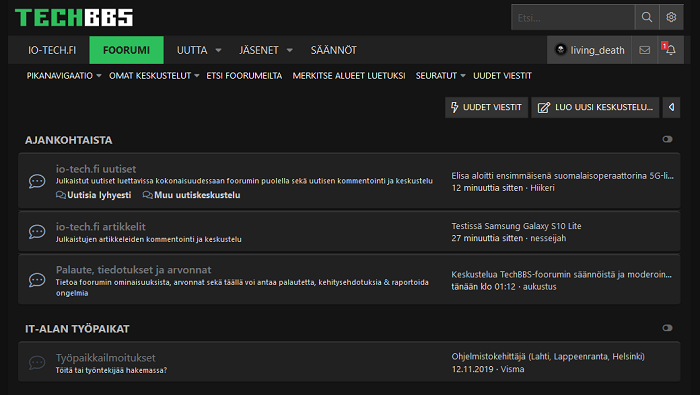Expand the Jäsenet menu dropdown arrow
700x395 pixels.
289,50
